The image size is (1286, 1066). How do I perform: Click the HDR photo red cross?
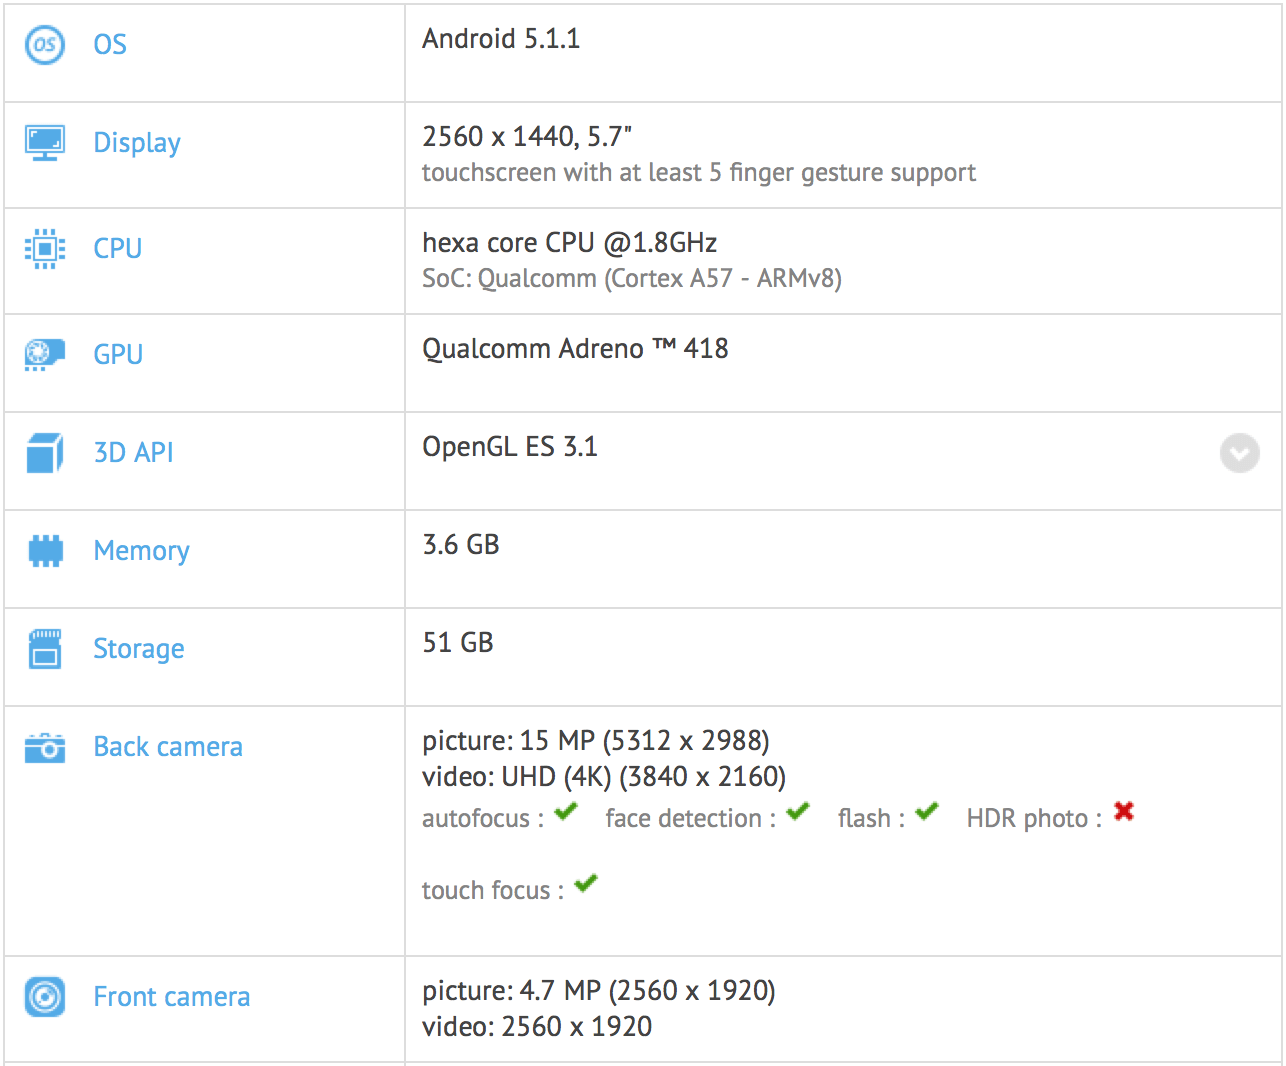(1124, 811)
